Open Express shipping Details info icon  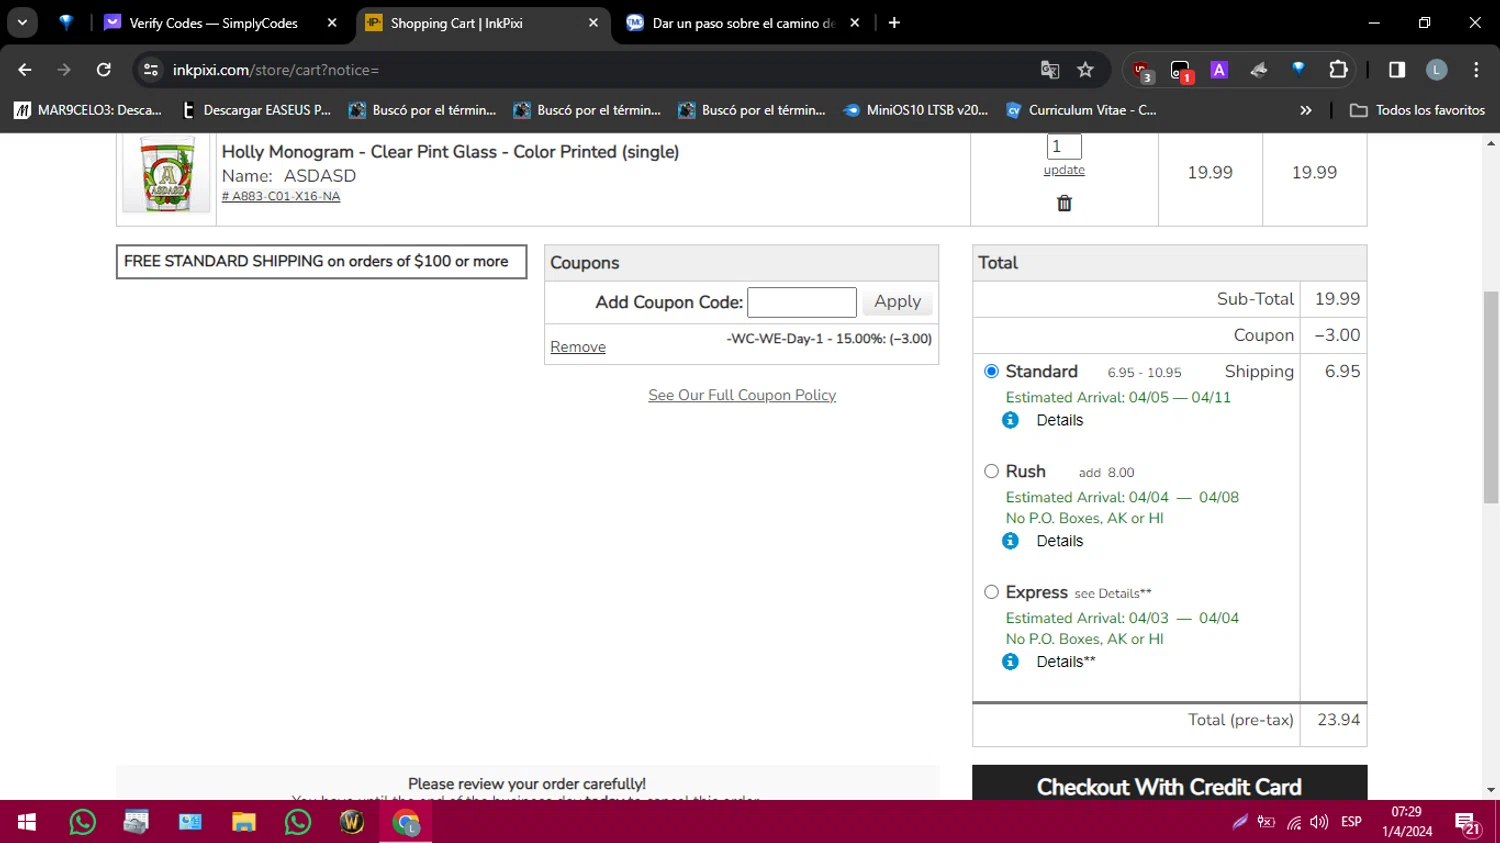(1011, 662)
